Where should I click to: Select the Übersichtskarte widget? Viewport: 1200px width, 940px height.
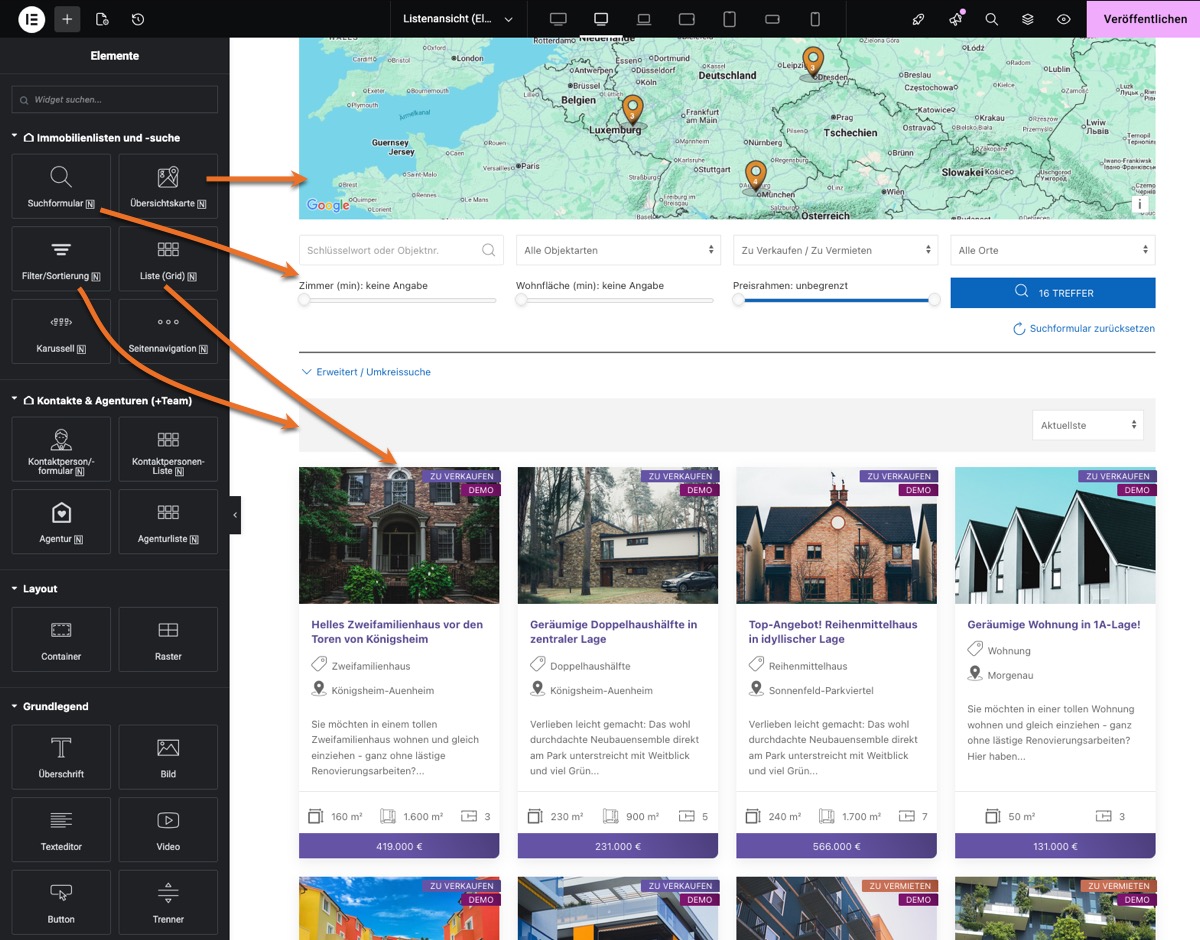tap(168, 187)
